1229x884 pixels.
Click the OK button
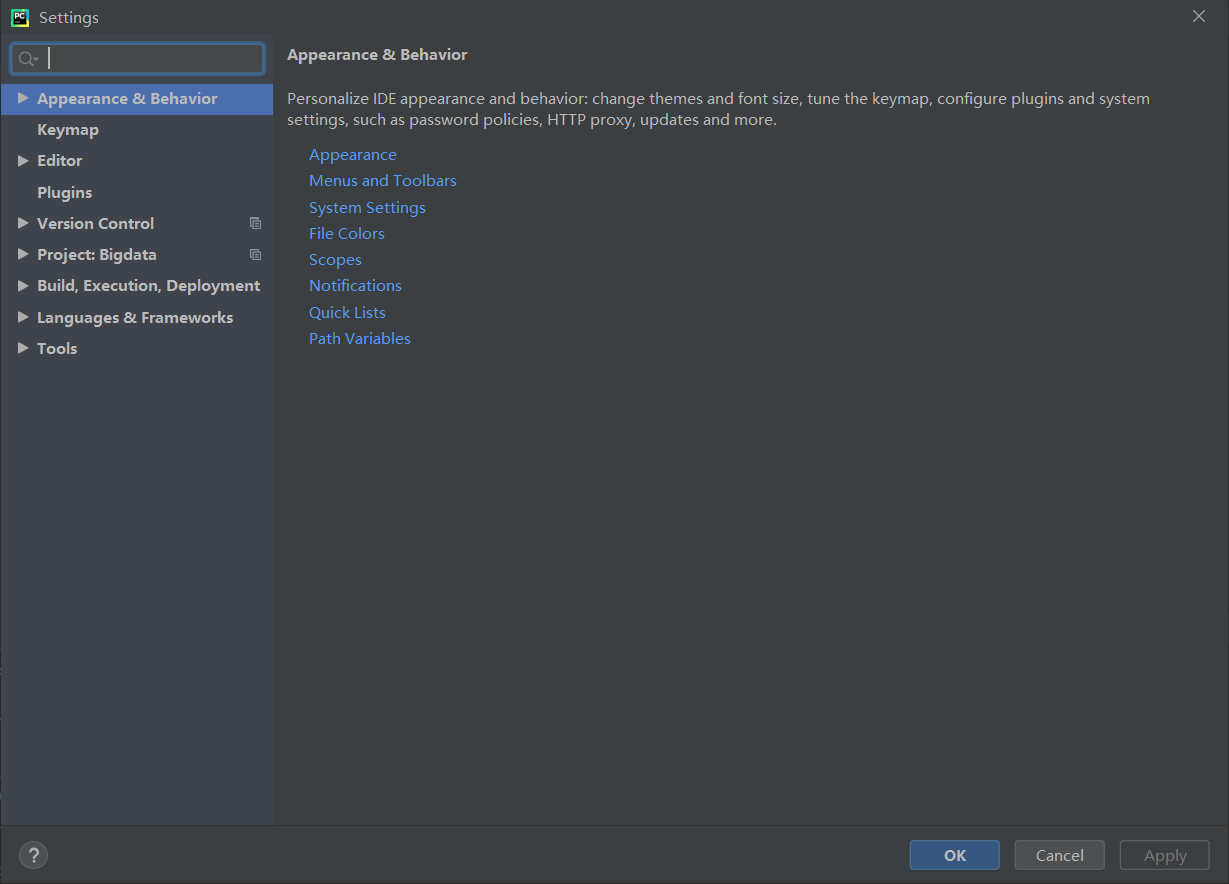[x=954, y=855]
